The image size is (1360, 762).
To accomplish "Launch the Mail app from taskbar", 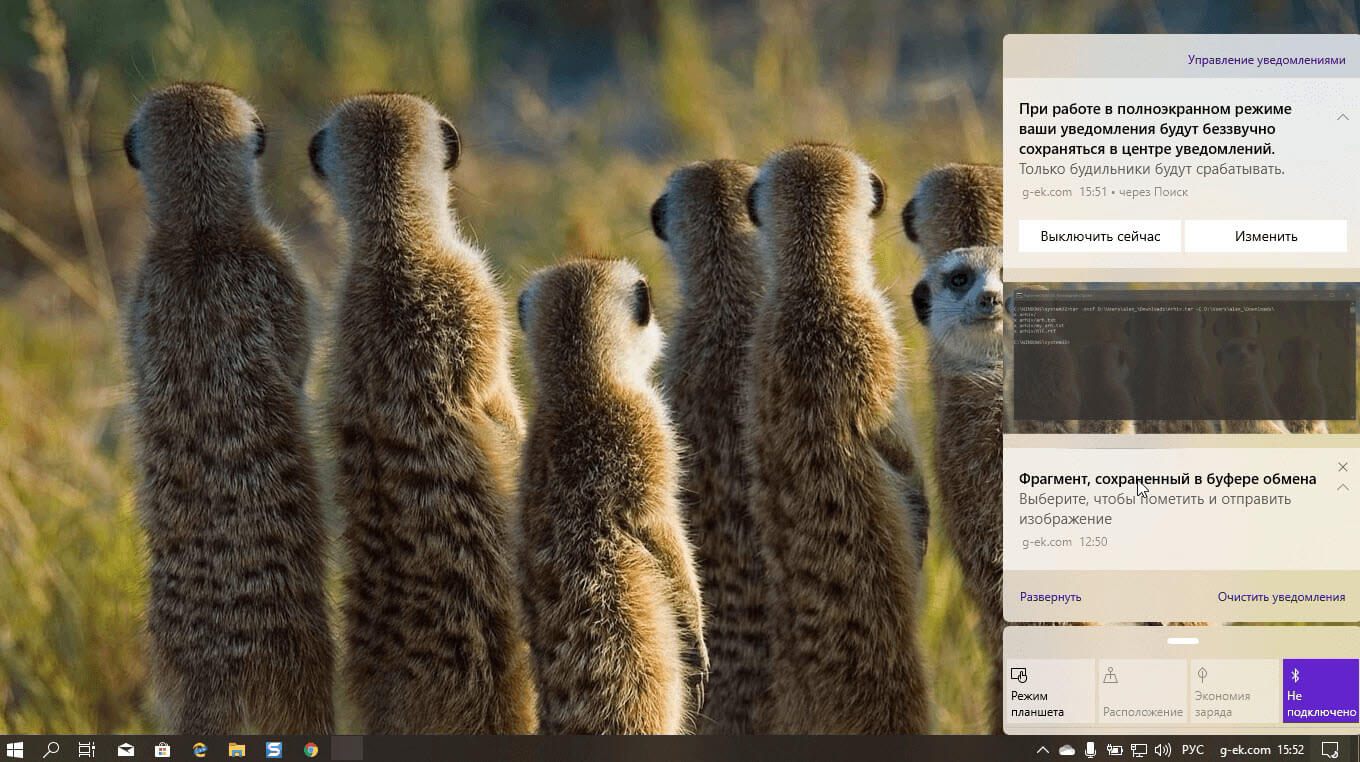I will (126, 749).
